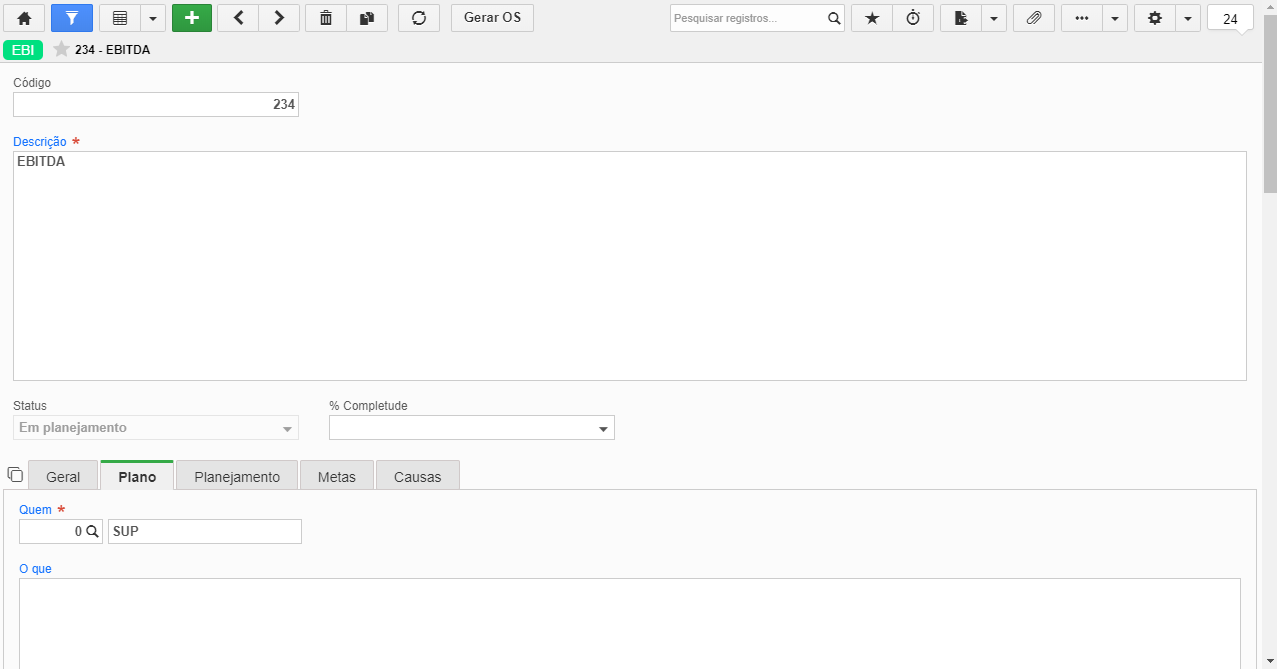The width and height of the screenshot is (1277, 669).
Task: Click the copy tabs icon beside Geral
Action: (15, 474)
